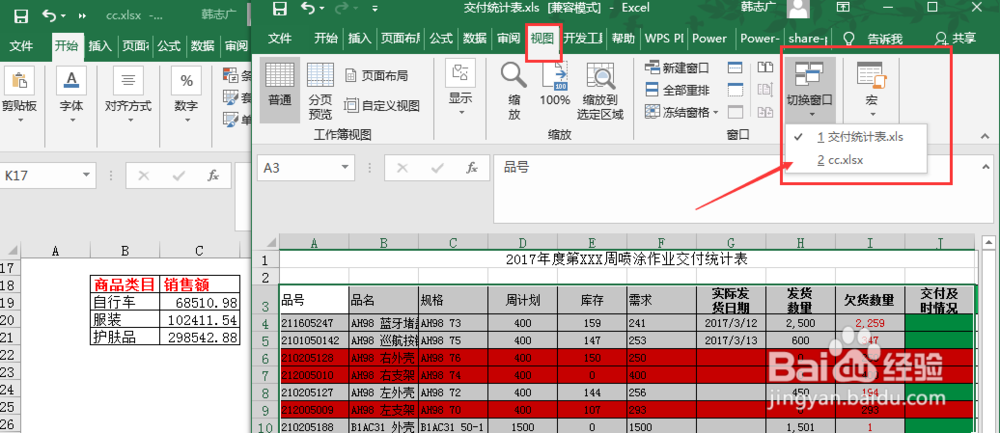
Task: Undo in the cc.xlsx window
Action: 48,15
